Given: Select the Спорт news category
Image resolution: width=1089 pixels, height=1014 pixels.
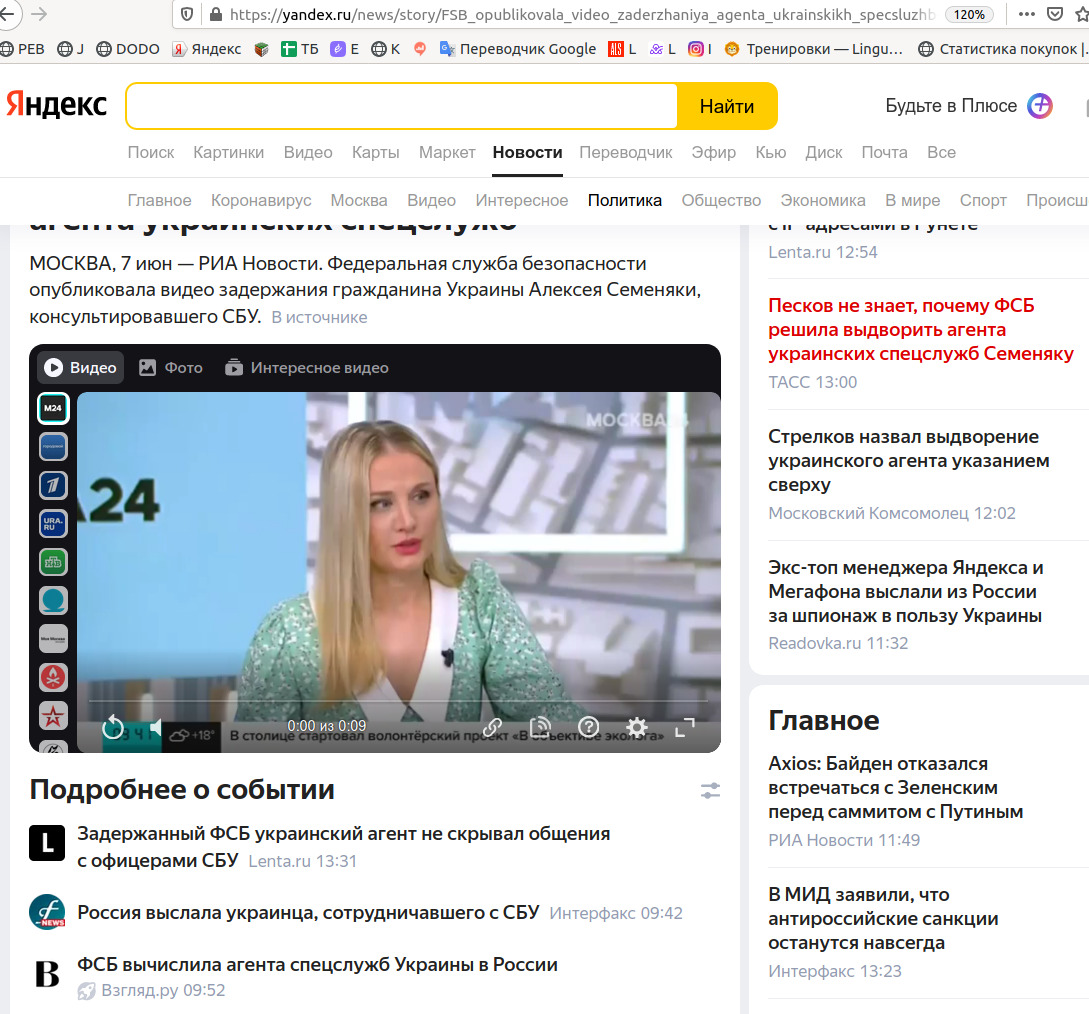Looking at the screenshot, I should click(983, 200).
